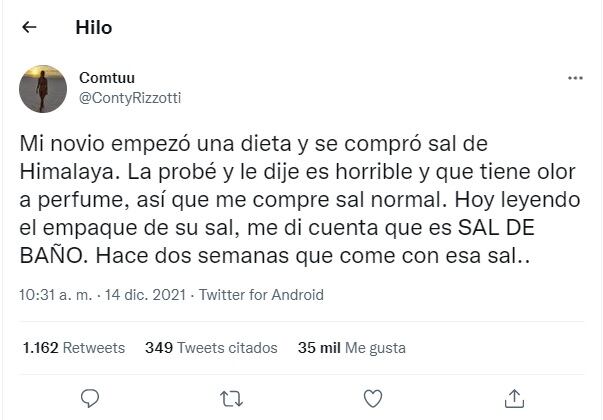Open the @ContyRizzotti handle link

130,97
